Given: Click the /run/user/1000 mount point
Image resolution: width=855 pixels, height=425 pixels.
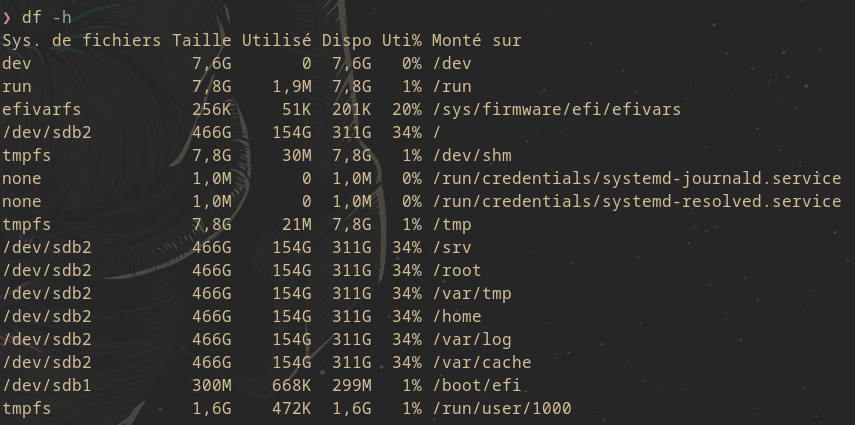Looking at the screenshot, I should [x=502, y=409].
